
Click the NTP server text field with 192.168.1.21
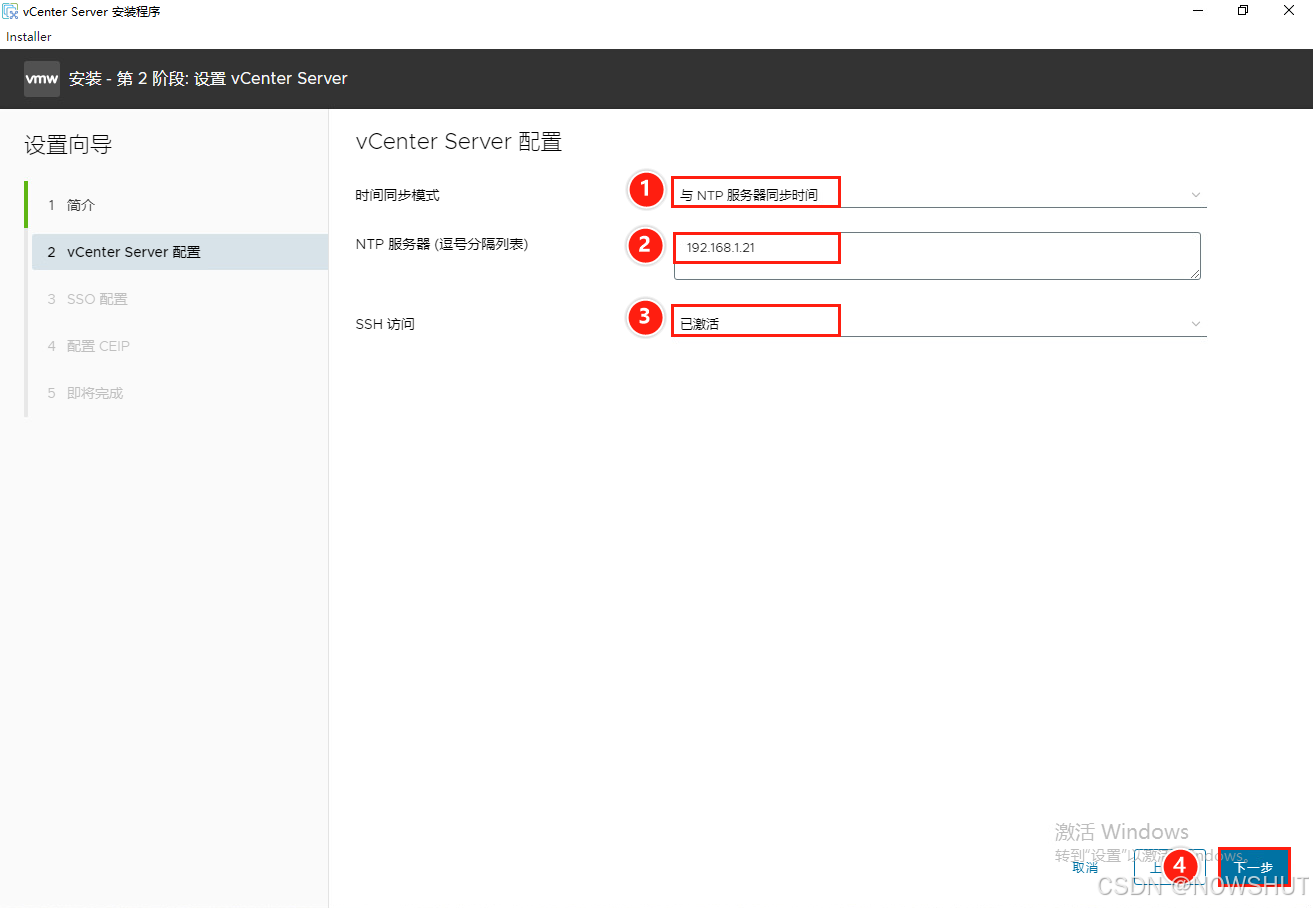937,256
